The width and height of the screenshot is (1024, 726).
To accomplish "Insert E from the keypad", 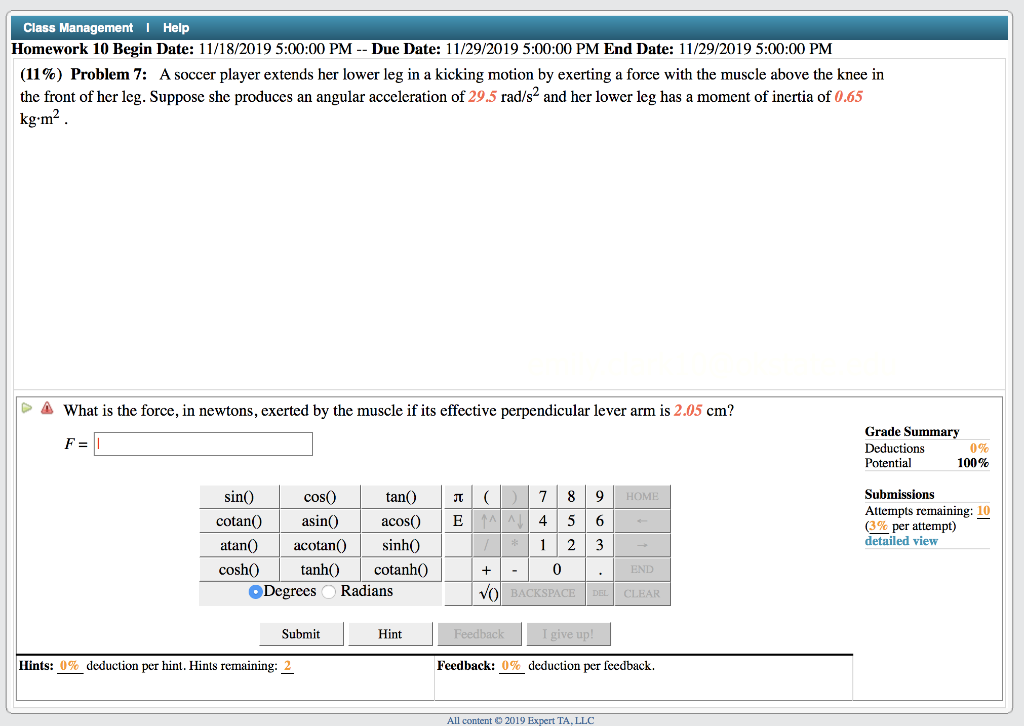I will pos(456,520).
